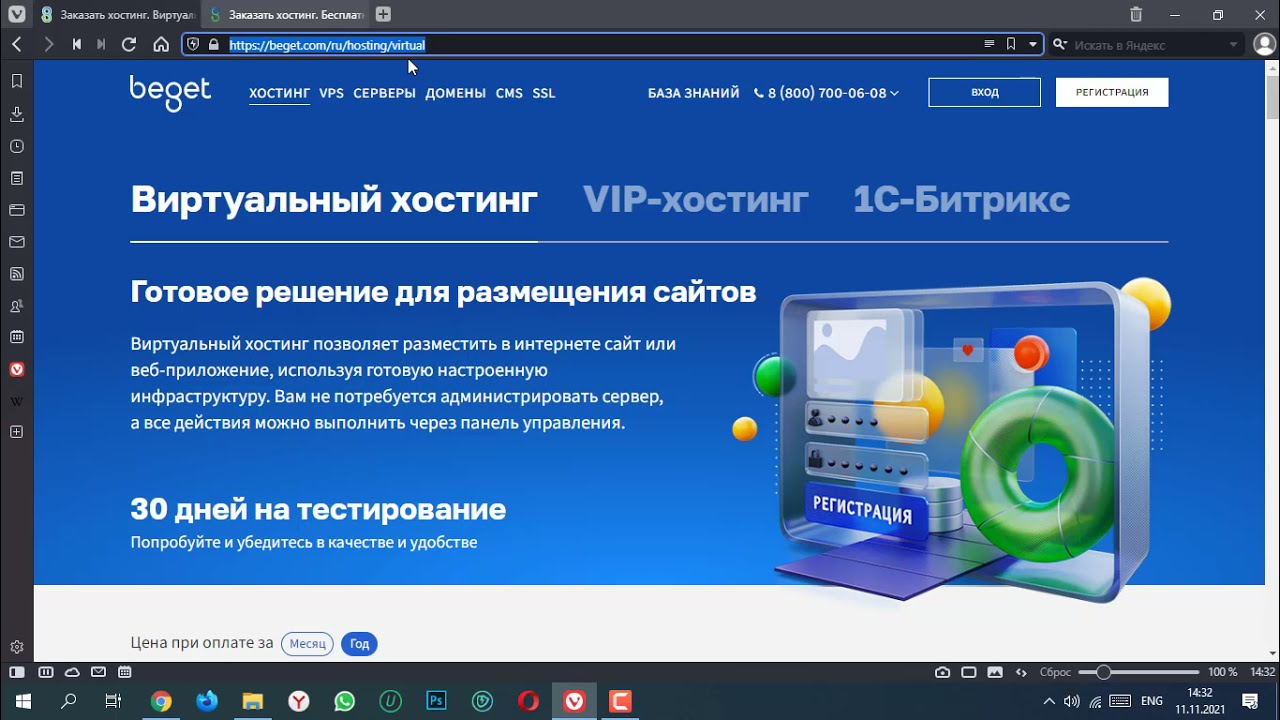Image resolution: width=1280 pixels, height=720 pixels.
Task: Toggle the side panel visibility
Action: click(x=17, y=672)
